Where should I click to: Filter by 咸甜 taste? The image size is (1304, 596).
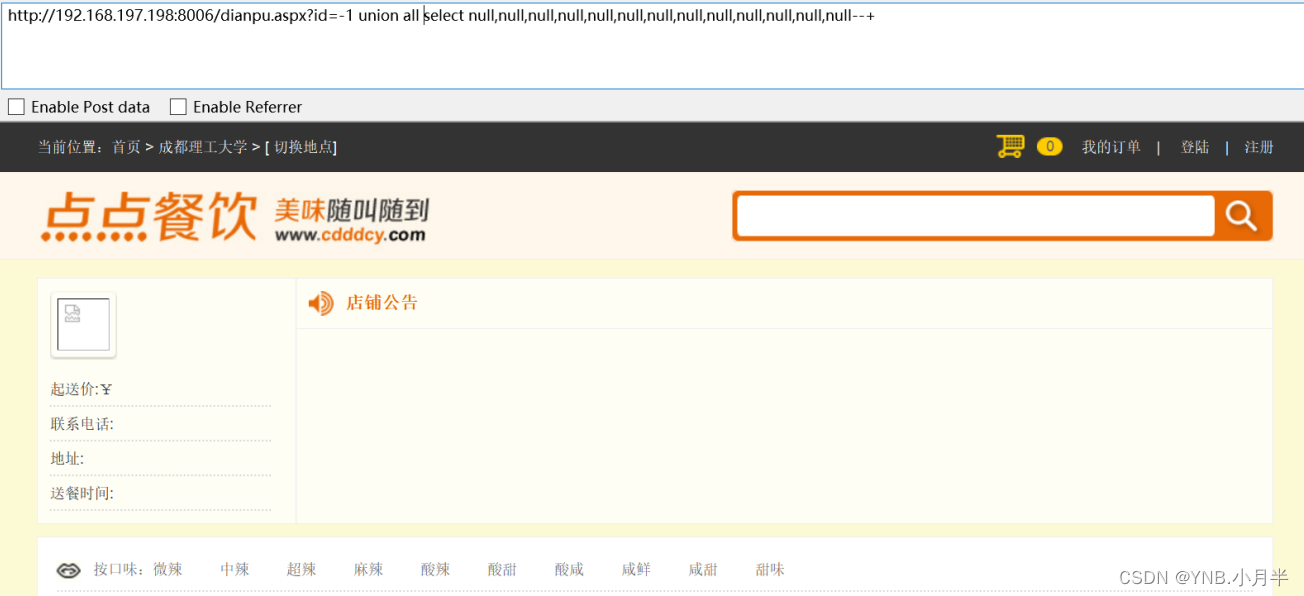tap(704, 569)
